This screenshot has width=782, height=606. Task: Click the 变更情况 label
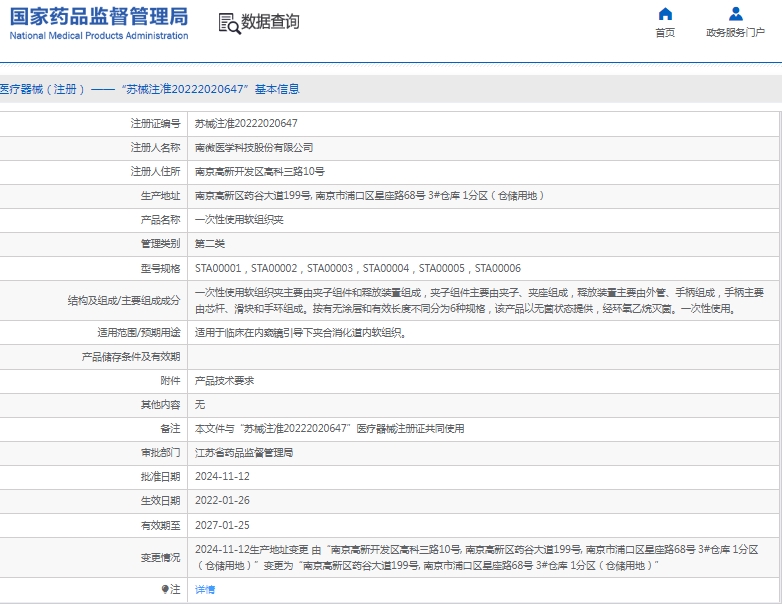[161, 558]
